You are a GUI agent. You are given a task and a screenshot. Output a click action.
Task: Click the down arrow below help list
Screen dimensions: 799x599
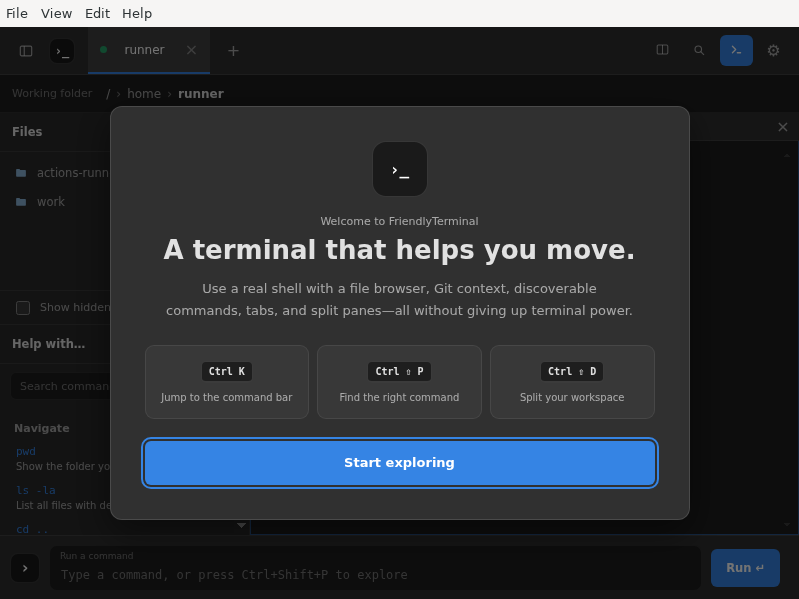[242, 525]
